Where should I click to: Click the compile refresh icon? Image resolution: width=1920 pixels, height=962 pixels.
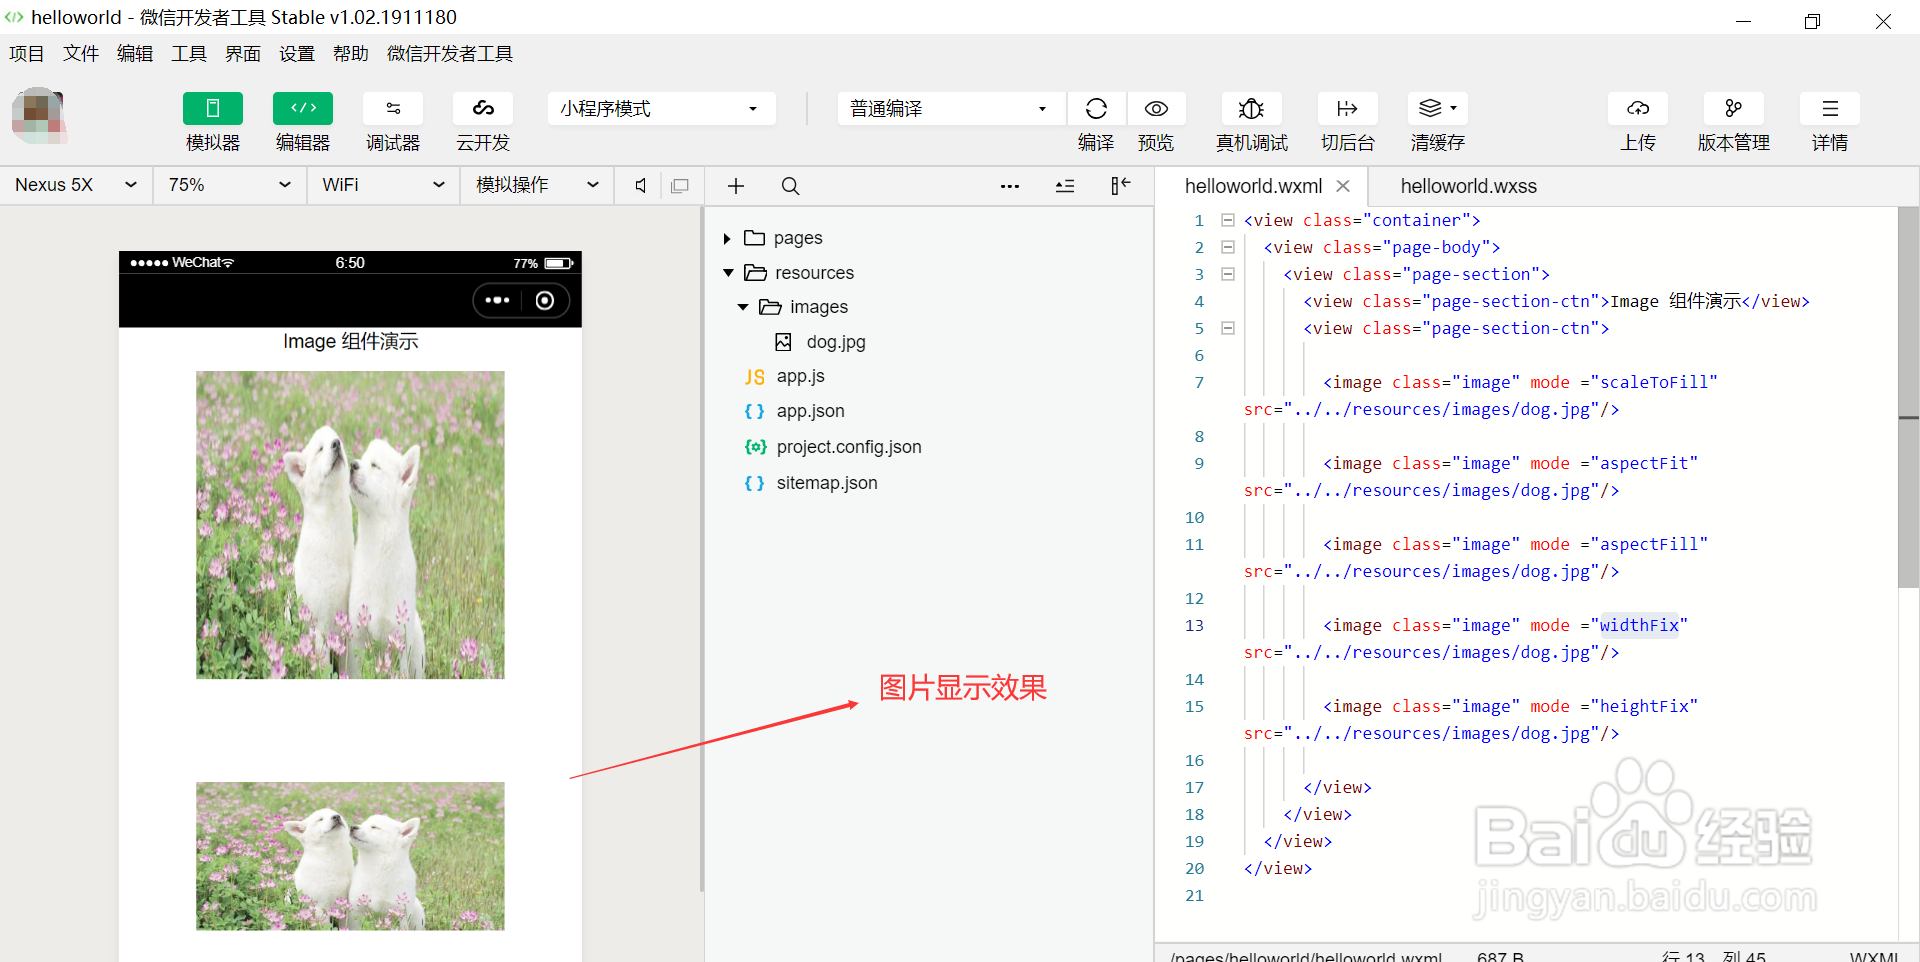(1096, 108)
